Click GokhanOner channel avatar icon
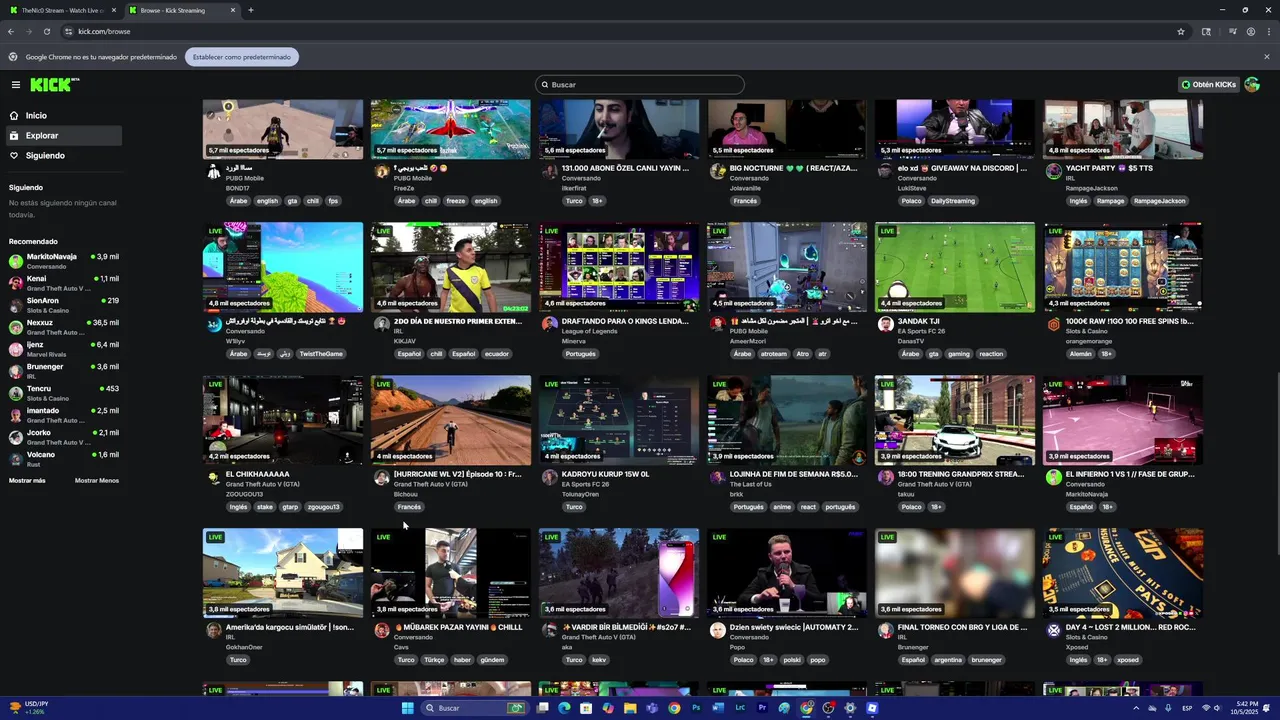Screen dimensions: 1280x720 213,630
